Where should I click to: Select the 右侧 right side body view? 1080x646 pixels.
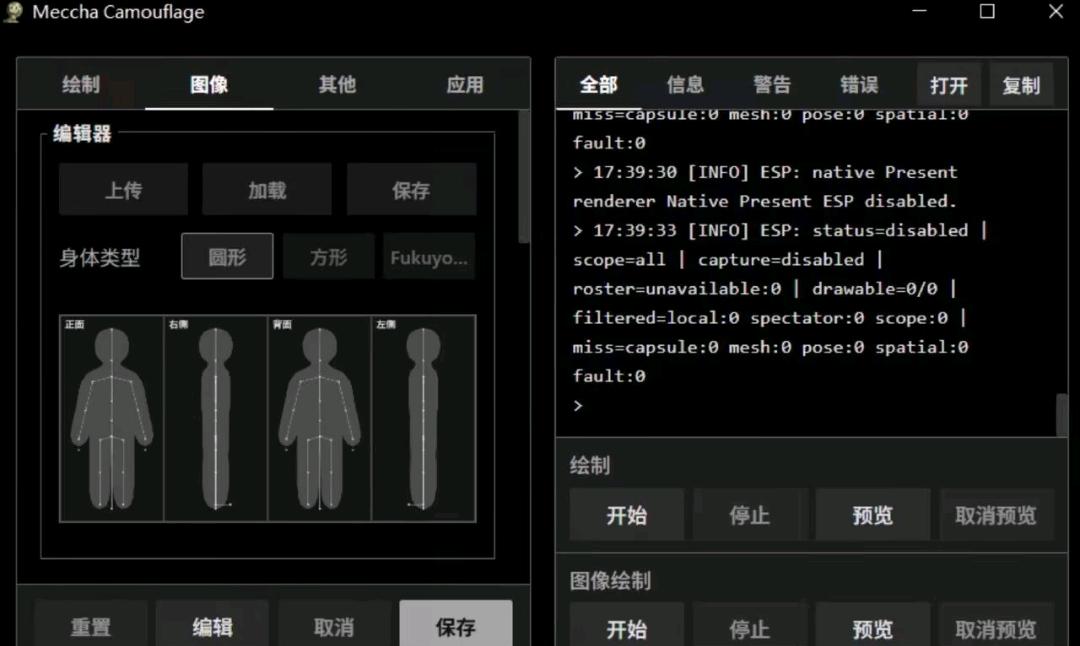[x=216, y=418]
